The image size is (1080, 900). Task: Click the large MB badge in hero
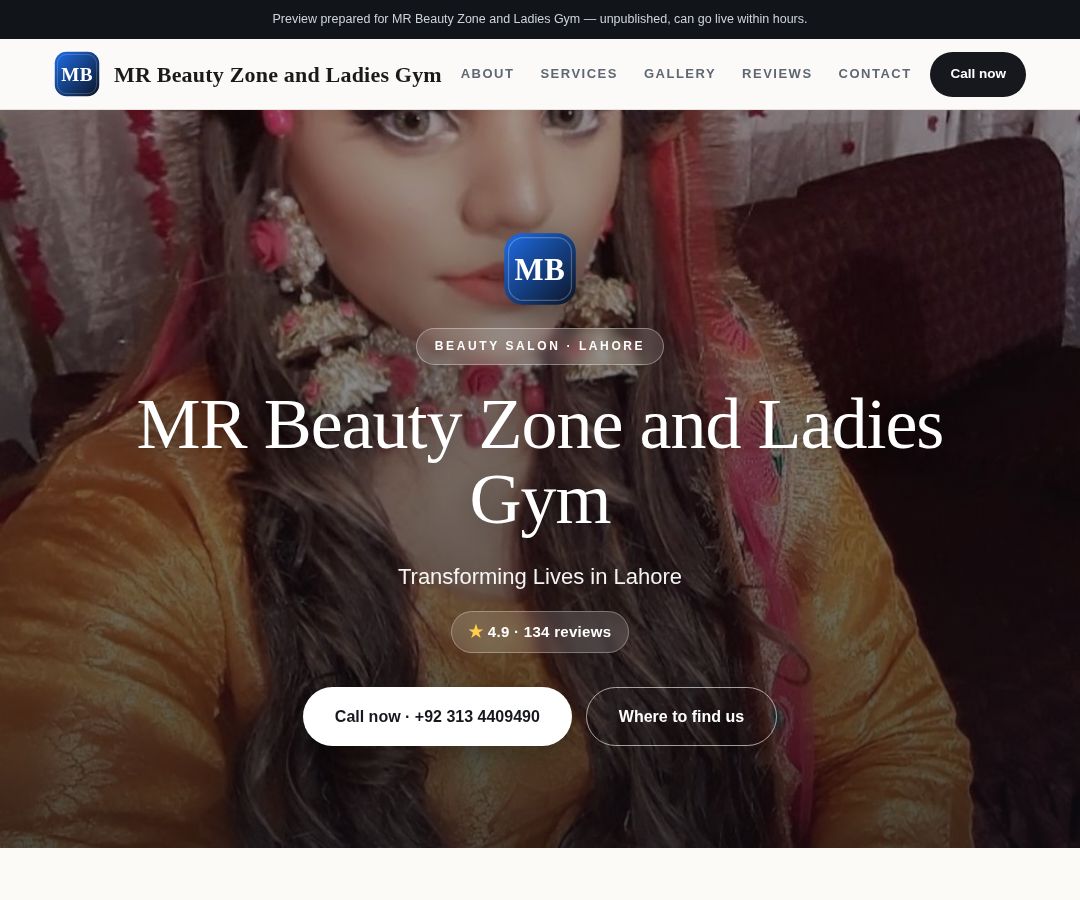pyautogui.click(x=539, y=269)
